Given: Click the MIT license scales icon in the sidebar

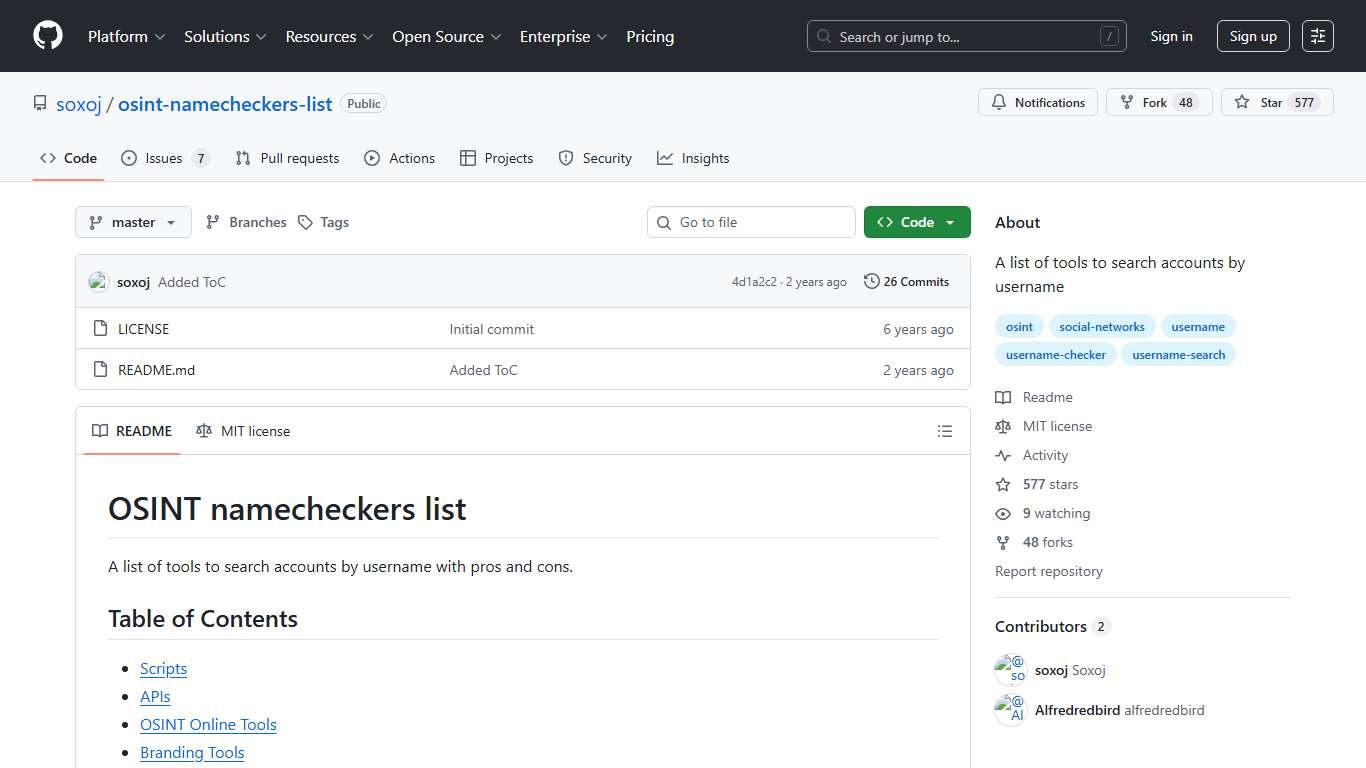Looking at the screenshot, I should [x=1003, y=426].
